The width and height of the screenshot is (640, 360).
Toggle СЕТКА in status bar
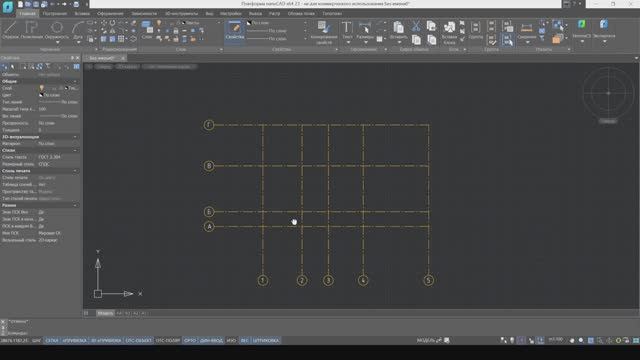click(52, 340)
